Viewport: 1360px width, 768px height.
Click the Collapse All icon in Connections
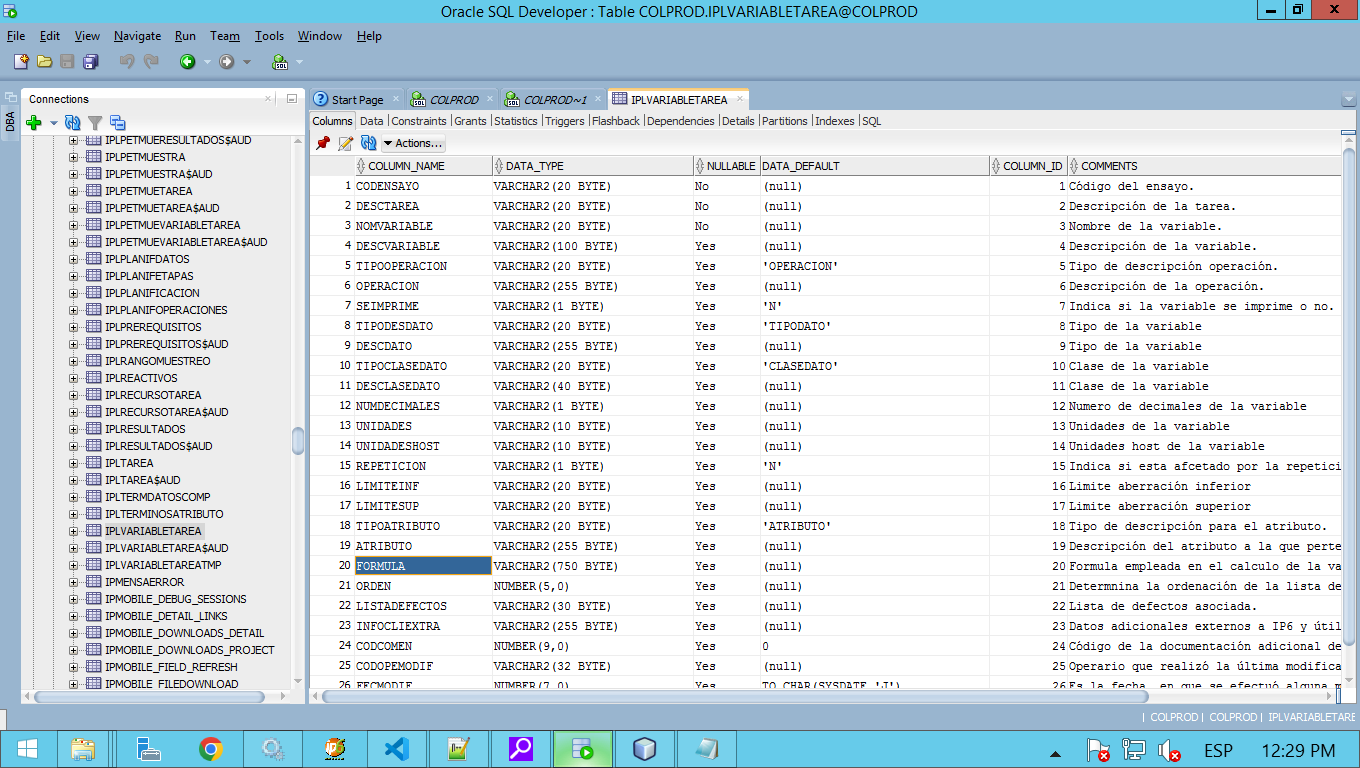point(117,123)
